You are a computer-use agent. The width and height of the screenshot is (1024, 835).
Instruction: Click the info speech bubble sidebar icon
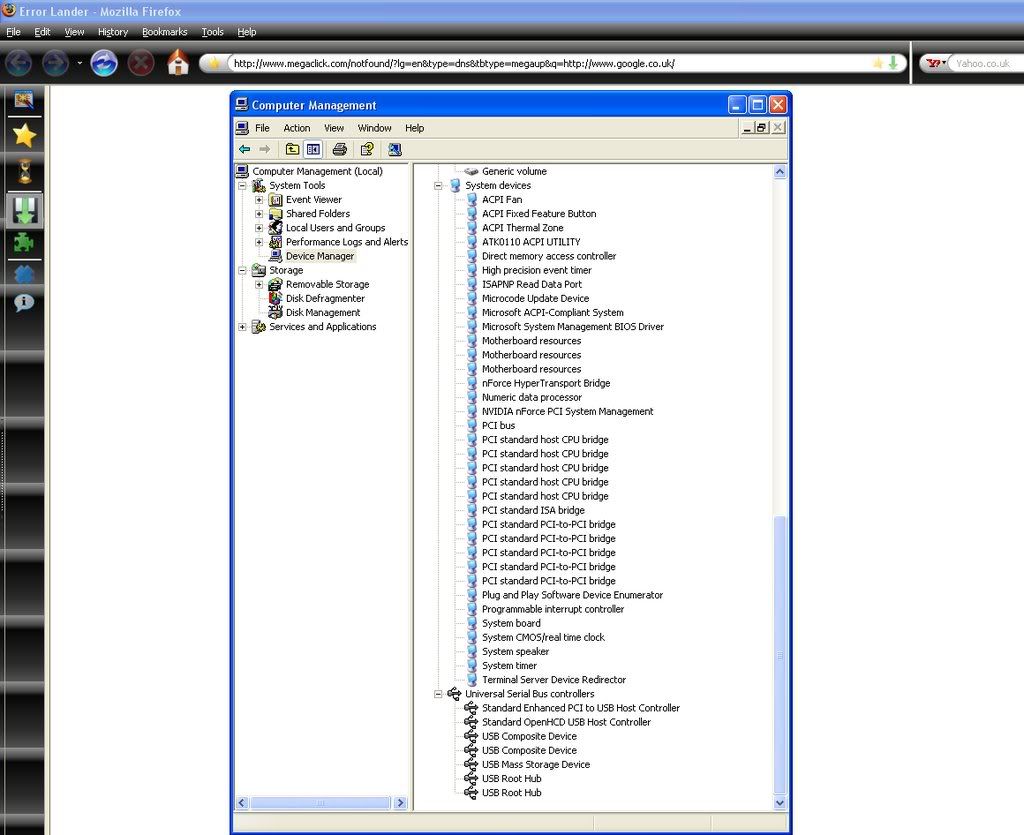pyautogui.click(x=24, y=303)
